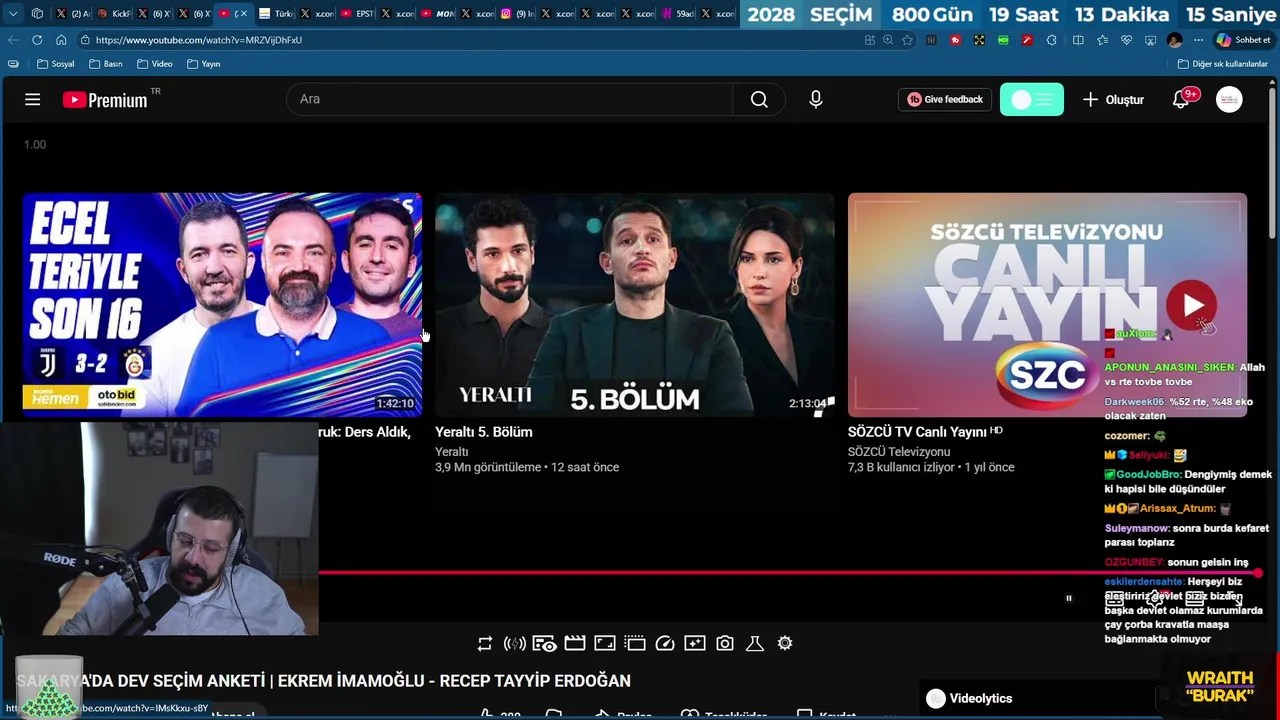Viewport: 1280px width, 720px height.
Task: Click the search magnifier button
Action: point(759,99)
